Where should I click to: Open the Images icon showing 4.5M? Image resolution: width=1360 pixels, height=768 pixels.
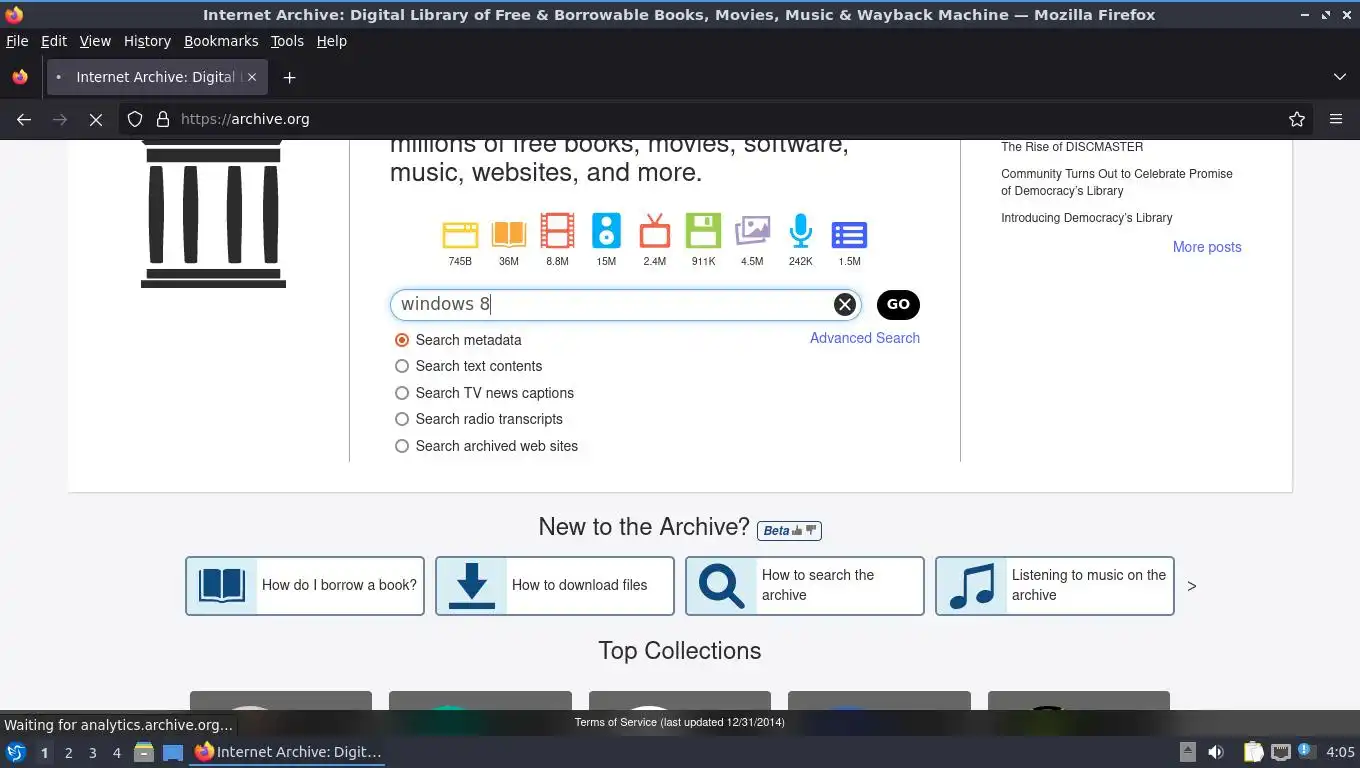click(752, 231)
